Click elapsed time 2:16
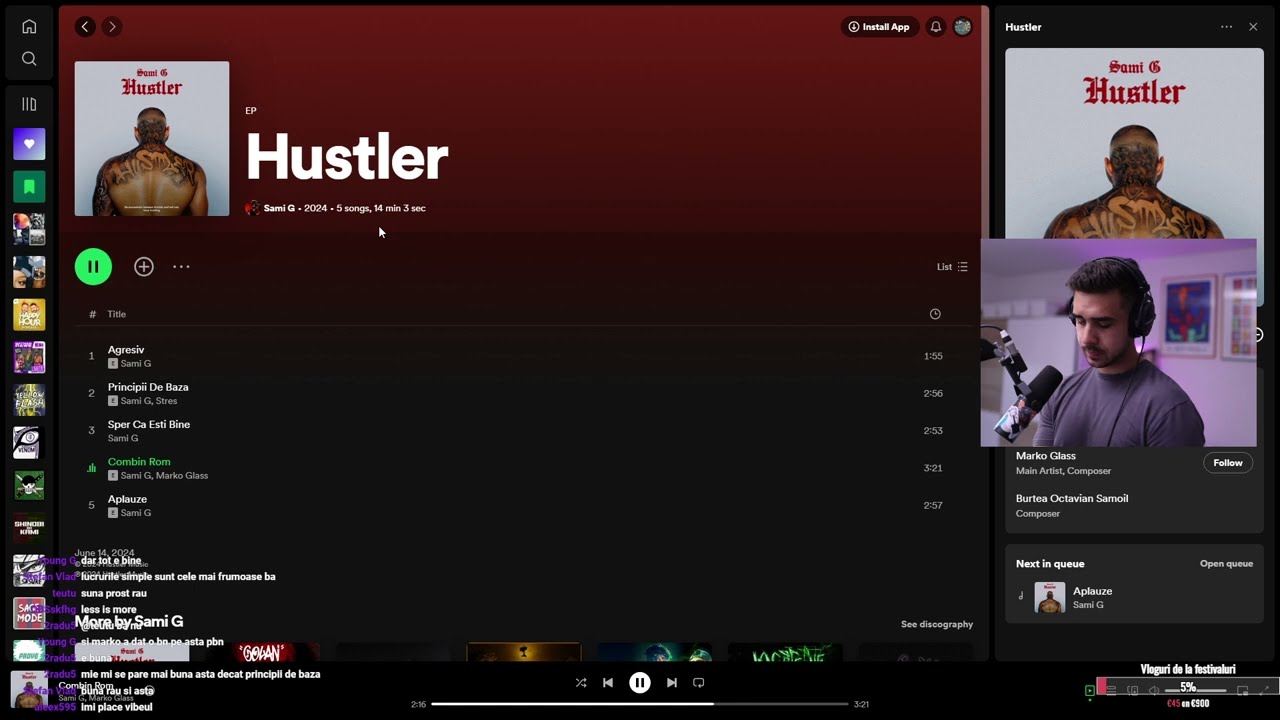The width and height of the screenshot is (1280, 720). click(418, 704)
